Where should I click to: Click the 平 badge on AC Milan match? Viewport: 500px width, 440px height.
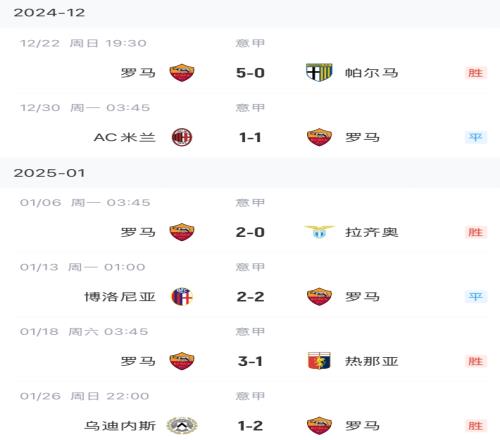coord(476,137)
